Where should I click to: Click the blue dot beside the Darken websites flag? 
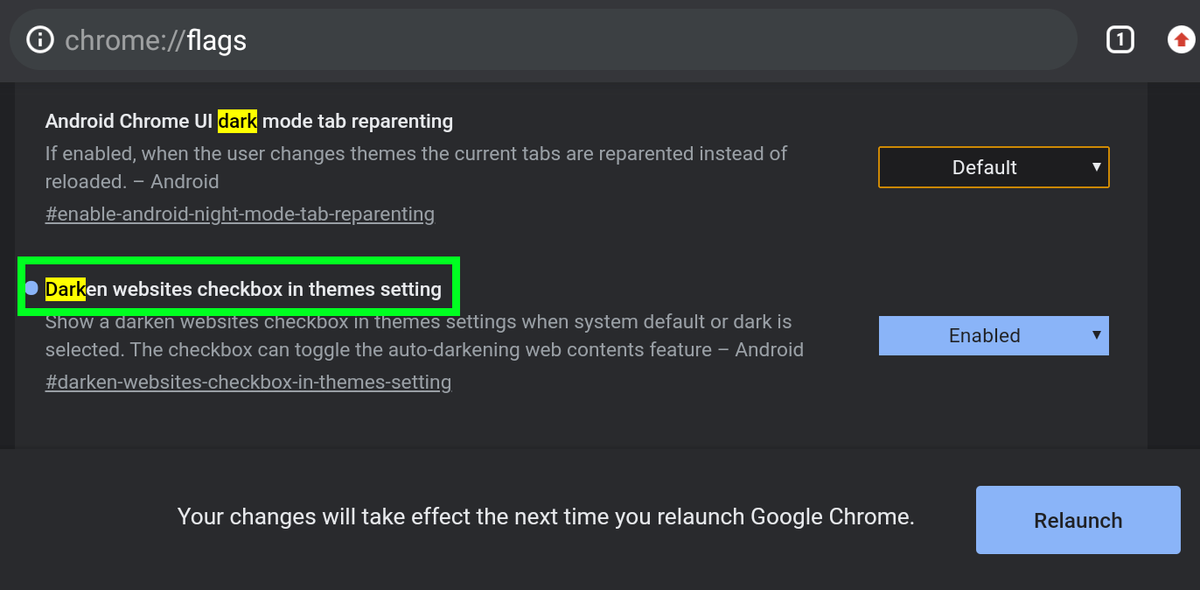pos(31,288)
